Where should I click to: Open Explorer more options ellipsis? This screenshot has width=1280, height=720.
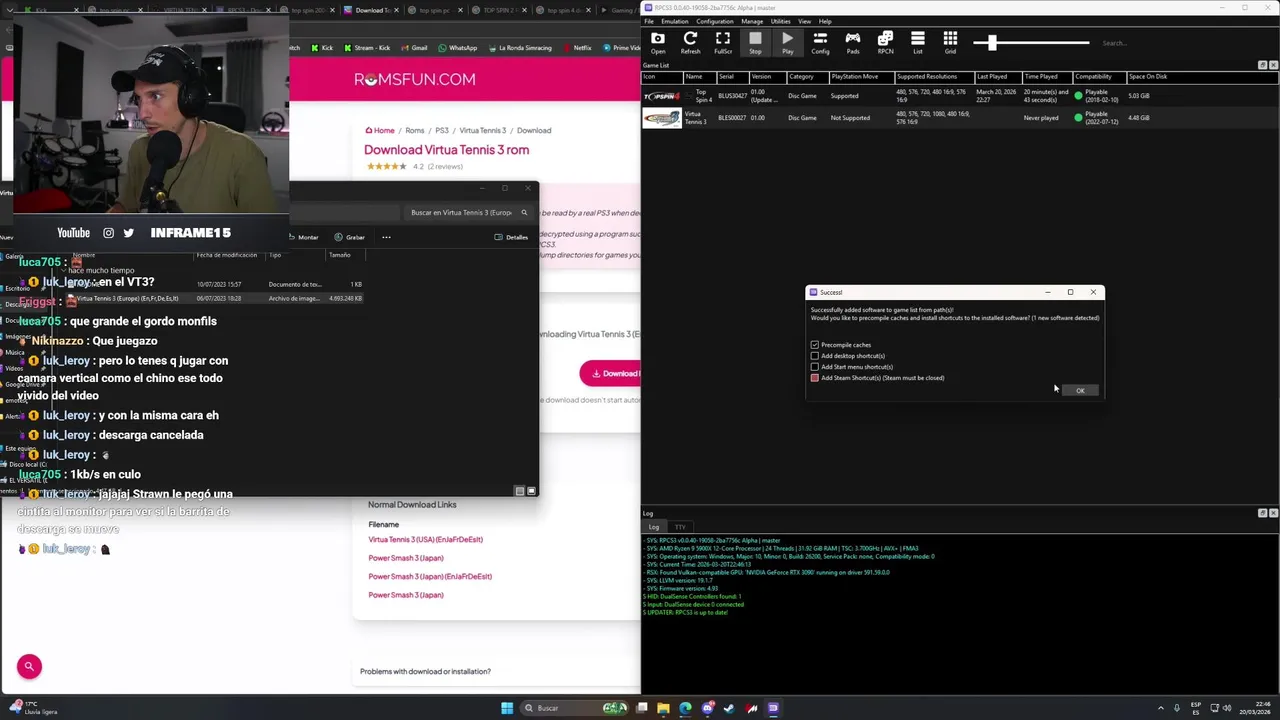pos(386,237)
